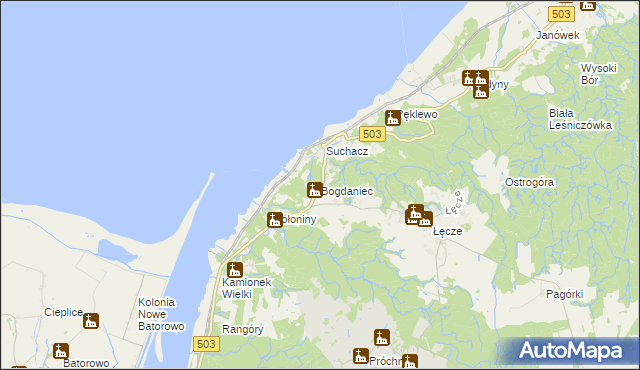Click the Ostrogóra place label

click(x=529, y=182)
